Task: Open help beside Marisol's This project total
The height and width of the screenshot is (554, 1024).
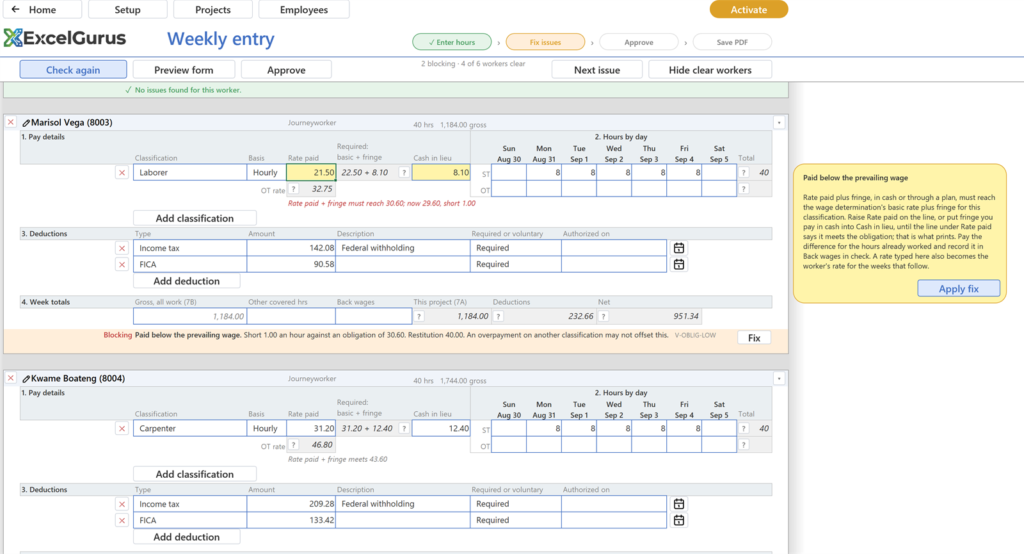Action: 498,316
